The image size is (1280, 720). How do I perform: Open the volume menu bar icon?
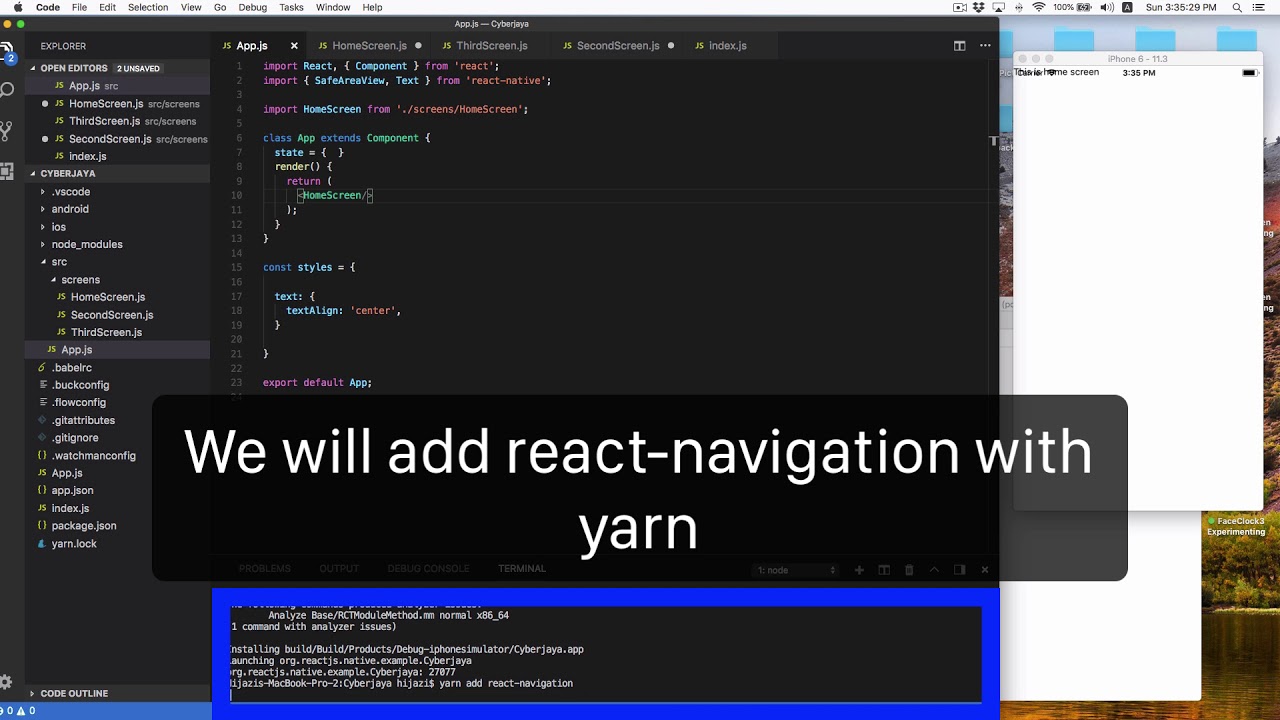(1106, 7)
